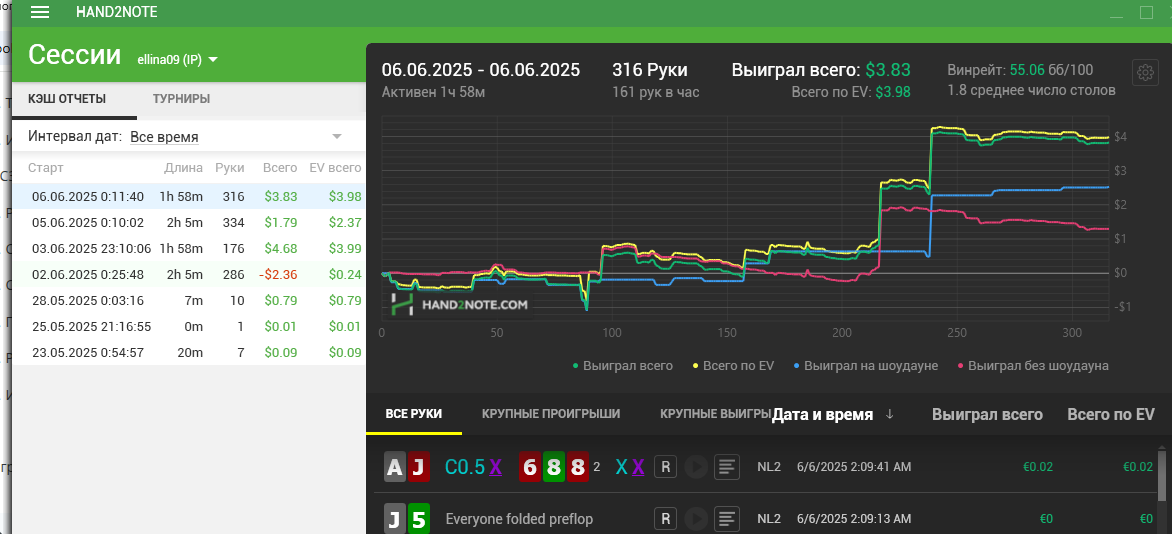Sort sessions by Длина column
The width and height of the screenshot is (1172, 534).
(183, 168)
